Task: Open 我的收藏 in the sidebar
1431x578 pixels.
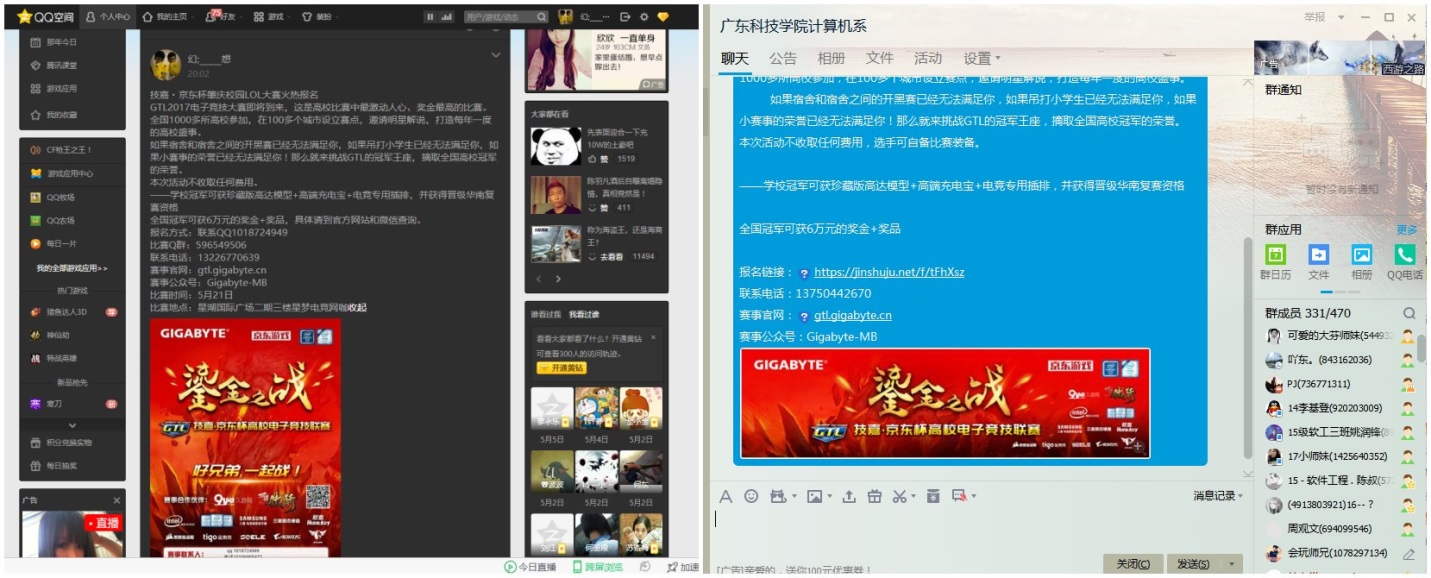Action: click(54, 114)
